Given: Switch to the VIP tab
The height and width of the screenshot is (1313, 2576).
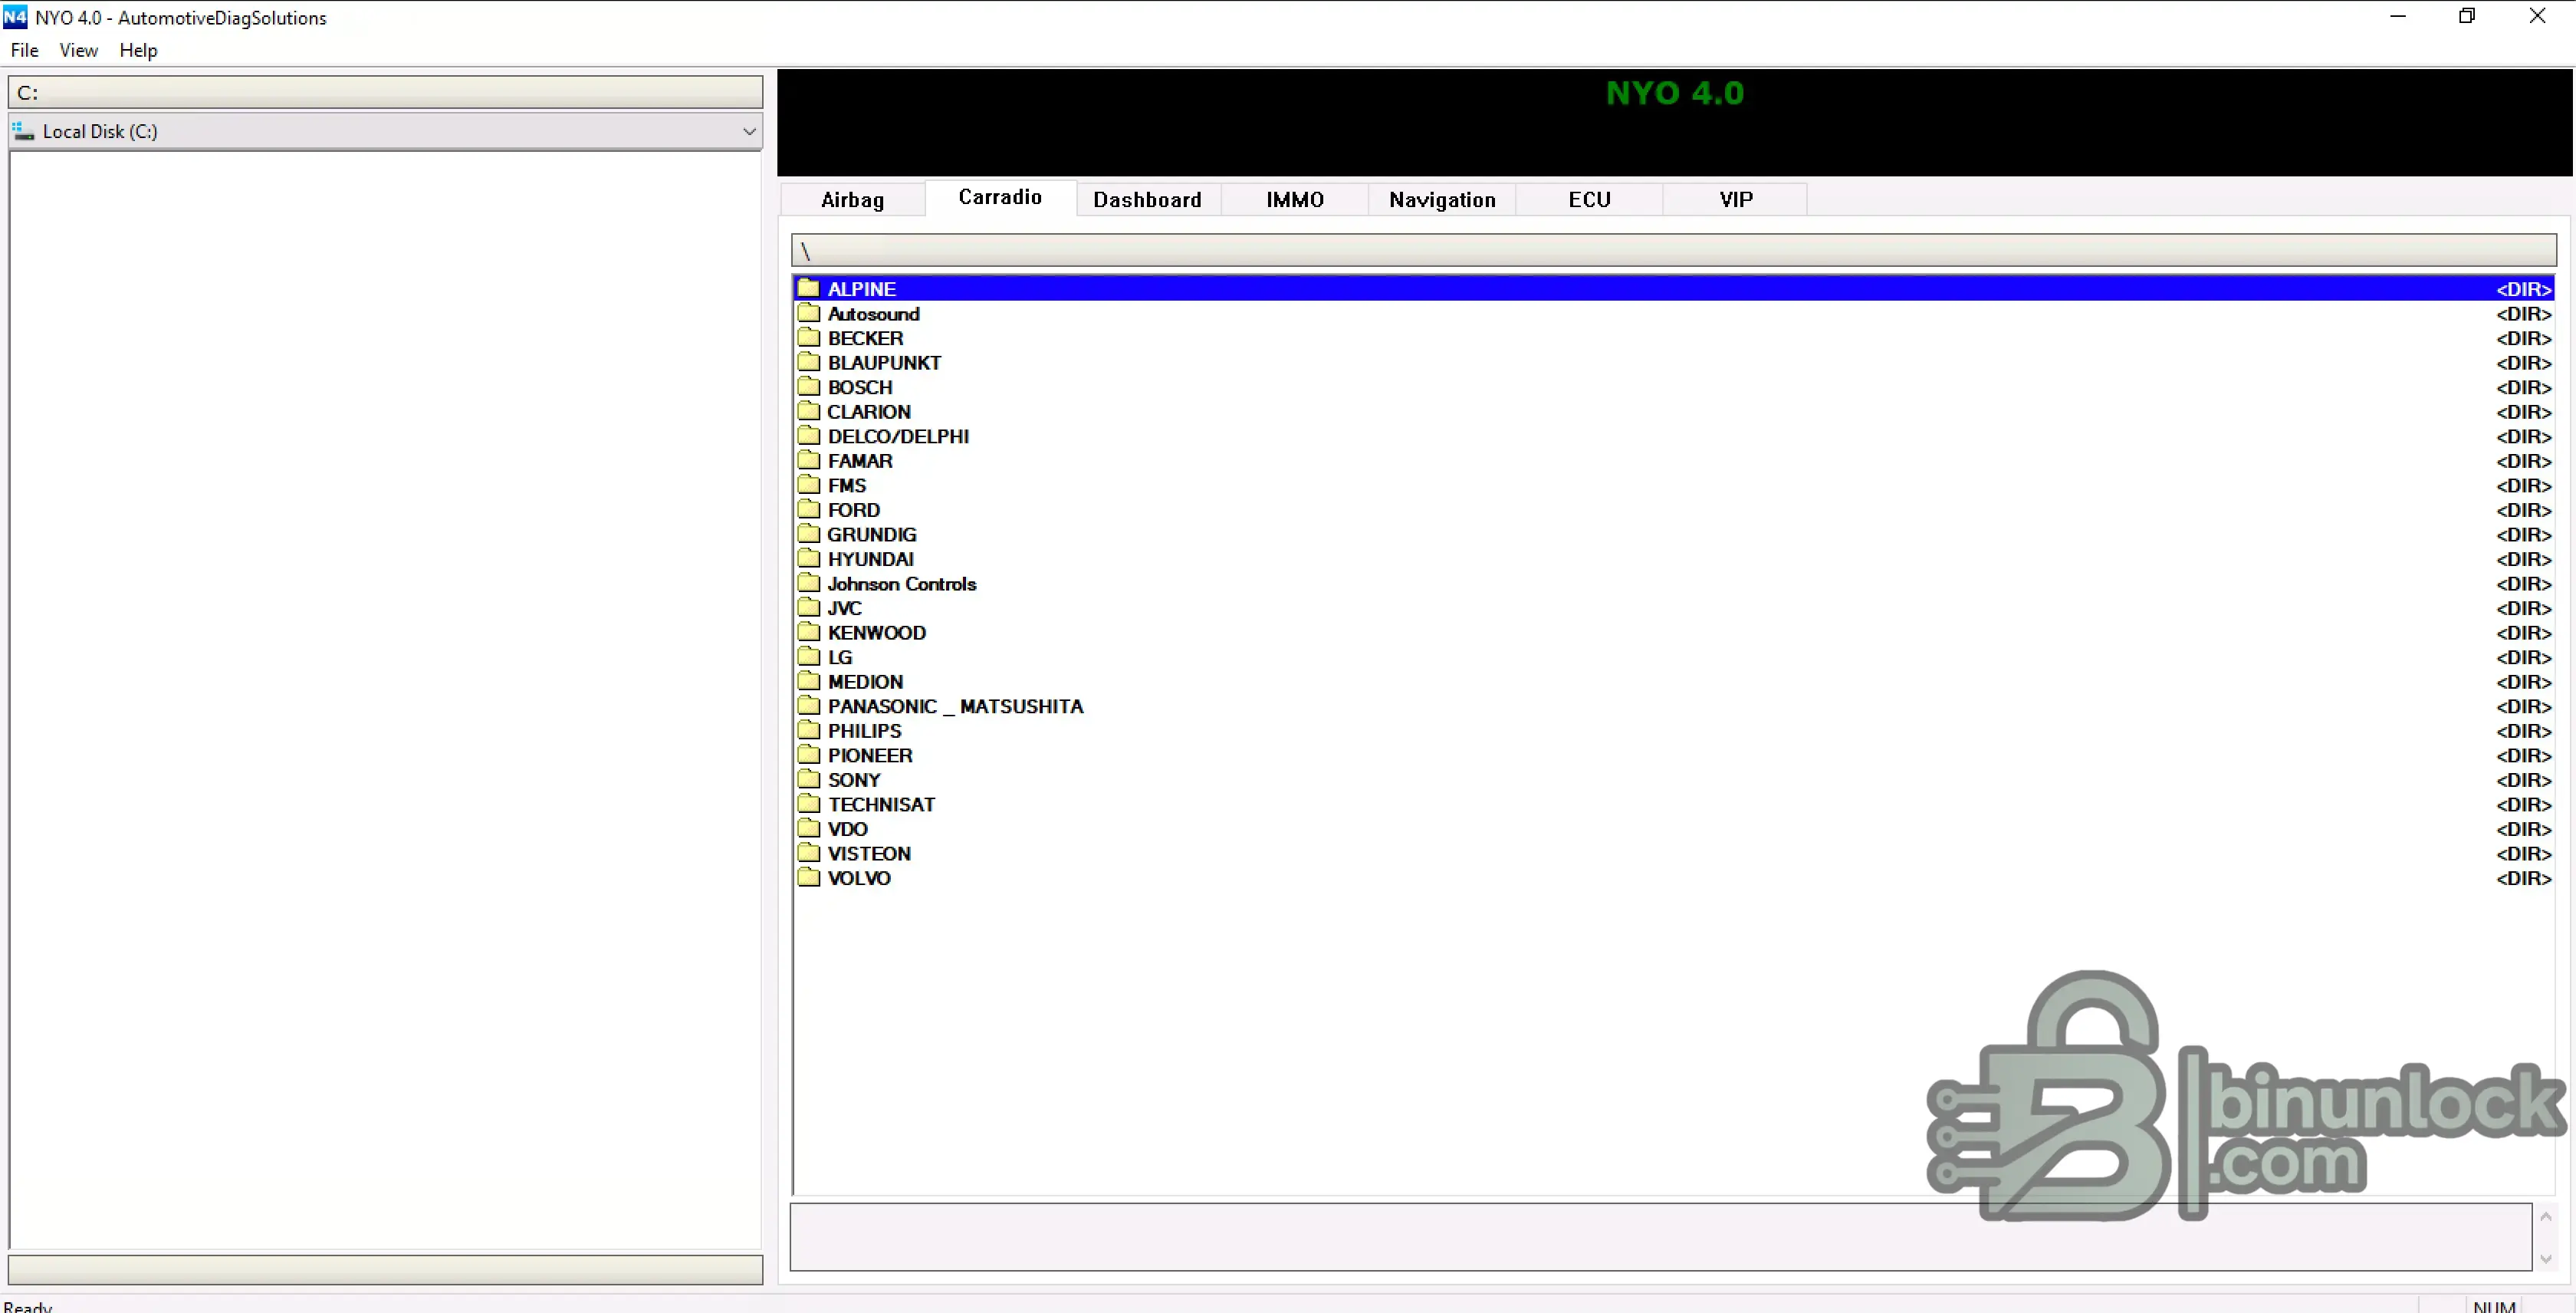Looking at the screenshot, I should coord(1736,199).
